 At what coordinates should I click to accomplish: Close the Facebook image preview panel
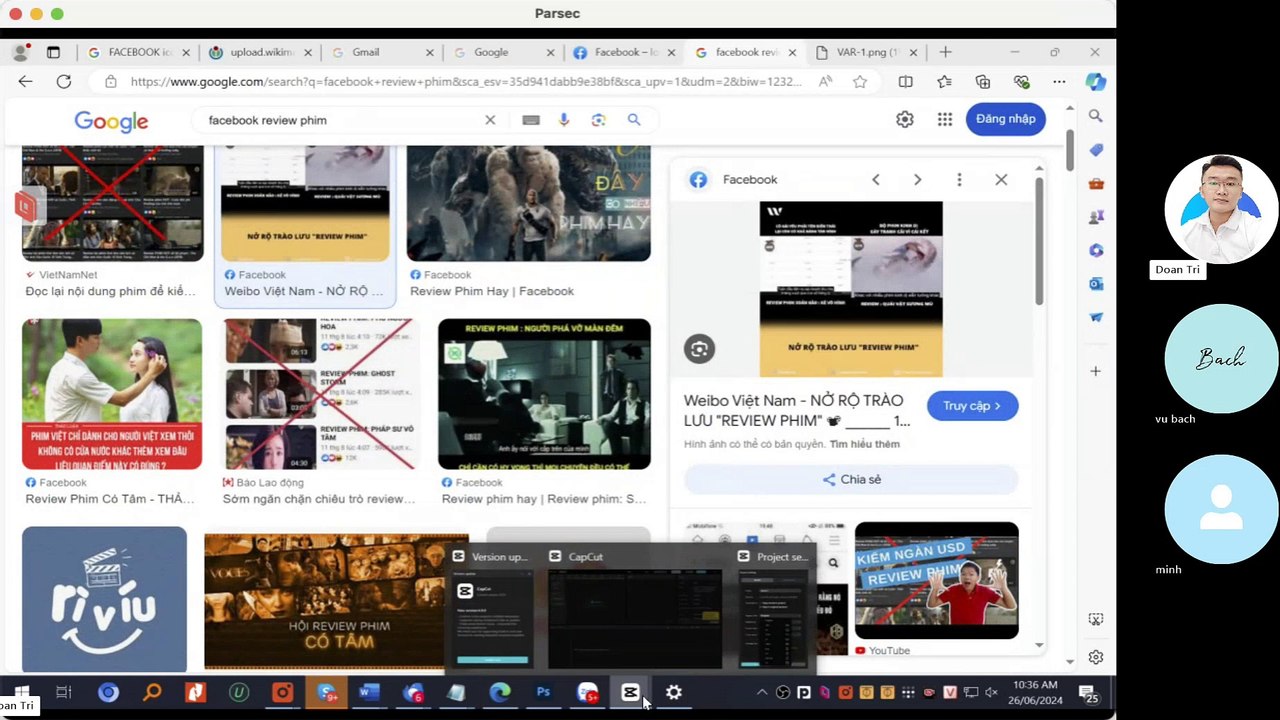pyautogui.click(x=1001, y=180)
